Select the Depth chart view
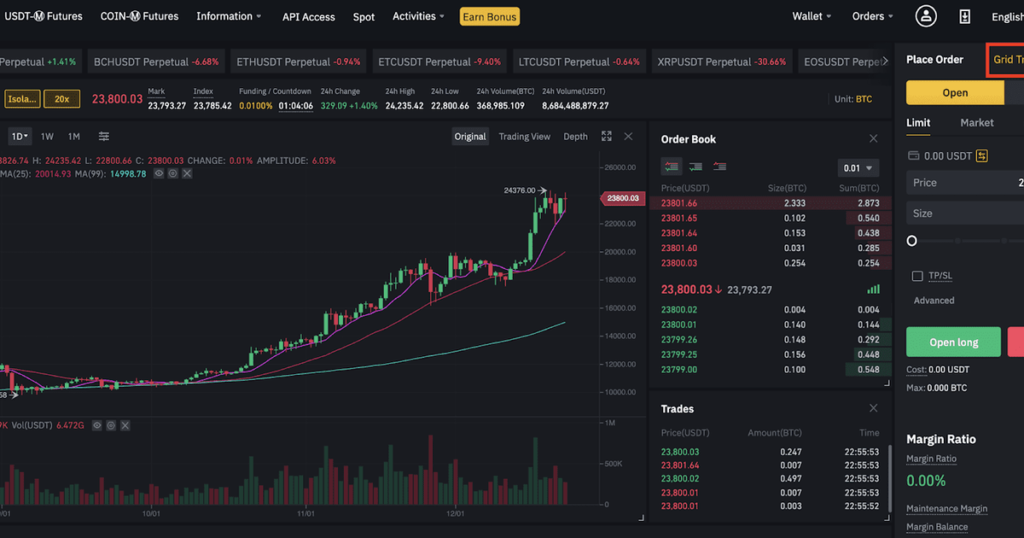The height and width of the screenshot is (538, 1024). click(x=575, y=136)
